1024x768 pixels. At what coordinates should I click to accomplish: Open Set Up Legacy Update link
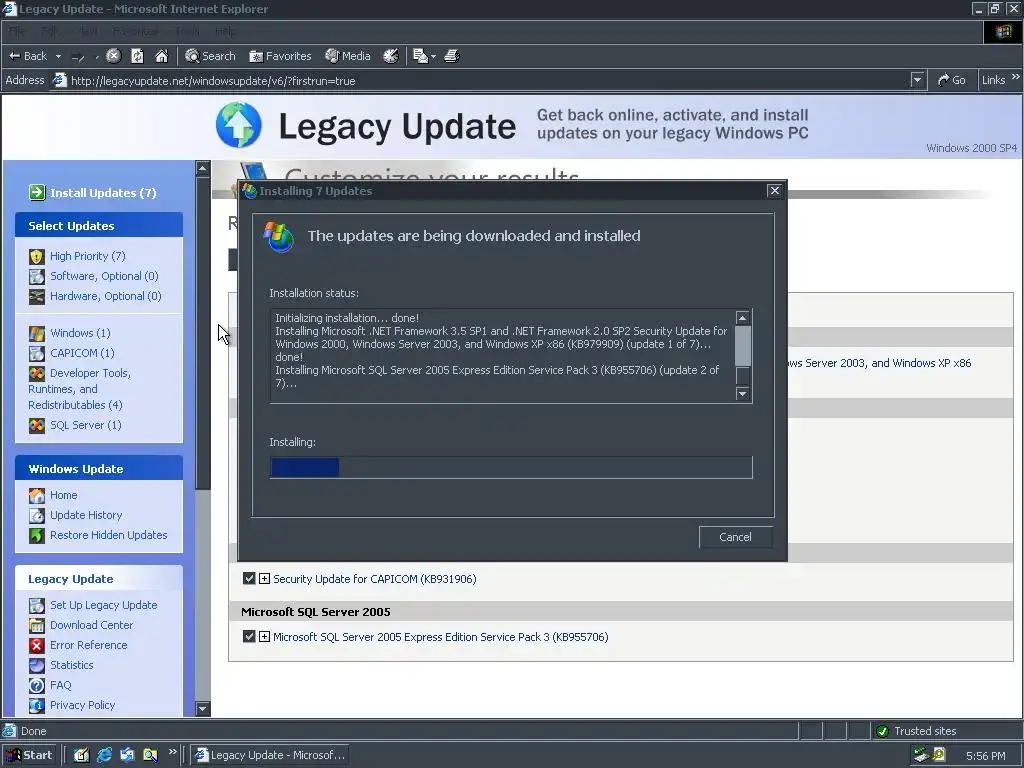(x=103, y=605)
